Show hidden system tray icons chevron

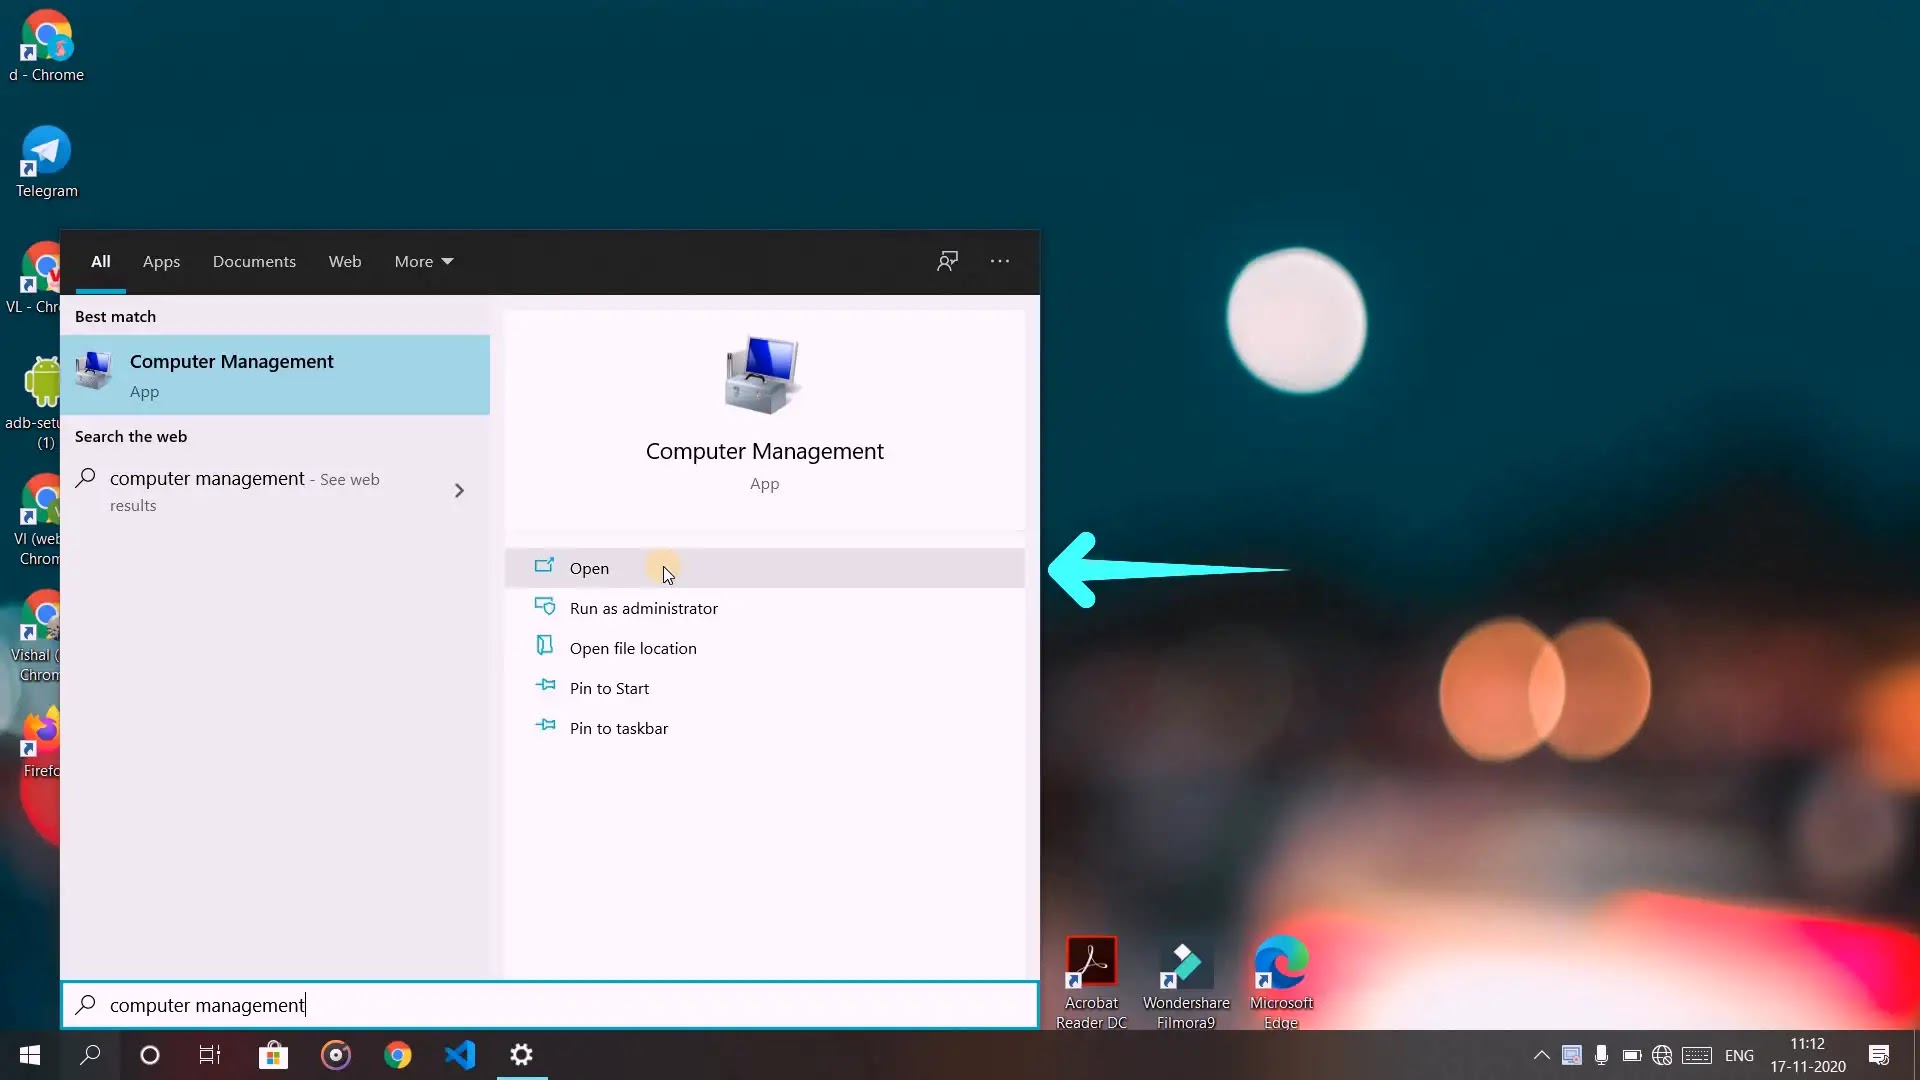pos(1541,1055)
